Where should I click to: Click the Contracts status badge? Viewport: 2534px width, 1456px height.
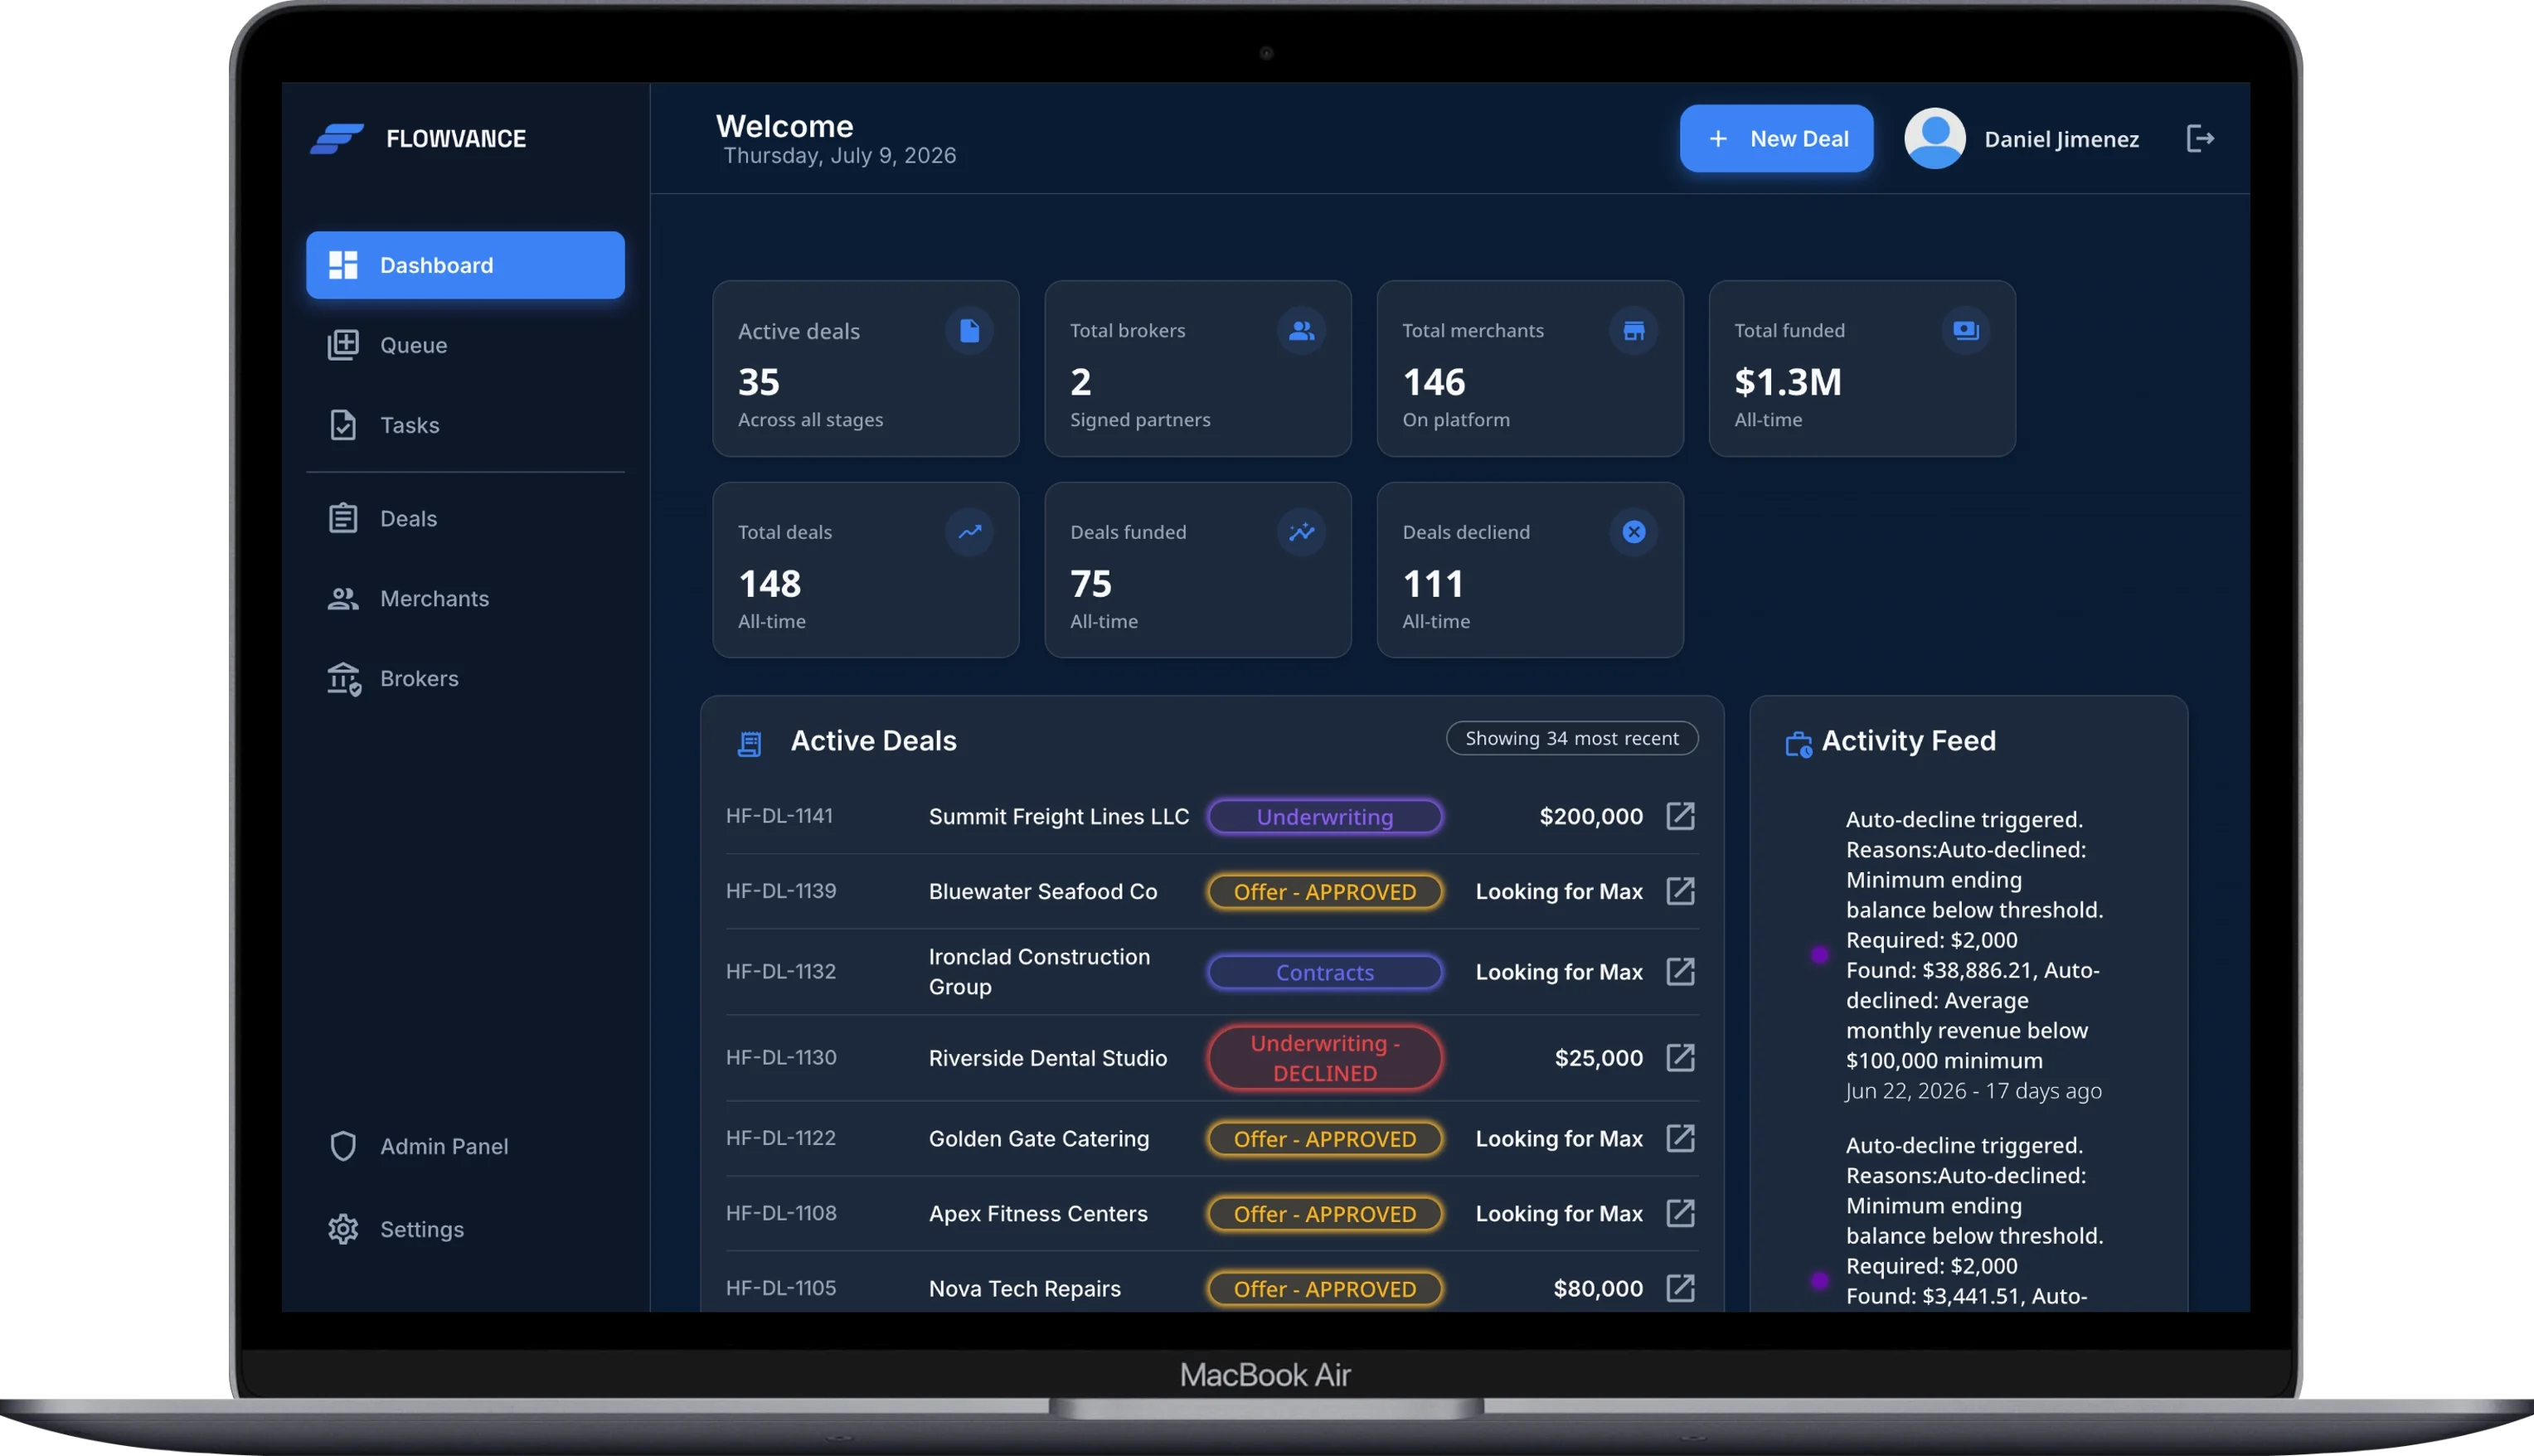click(1325, 971)
